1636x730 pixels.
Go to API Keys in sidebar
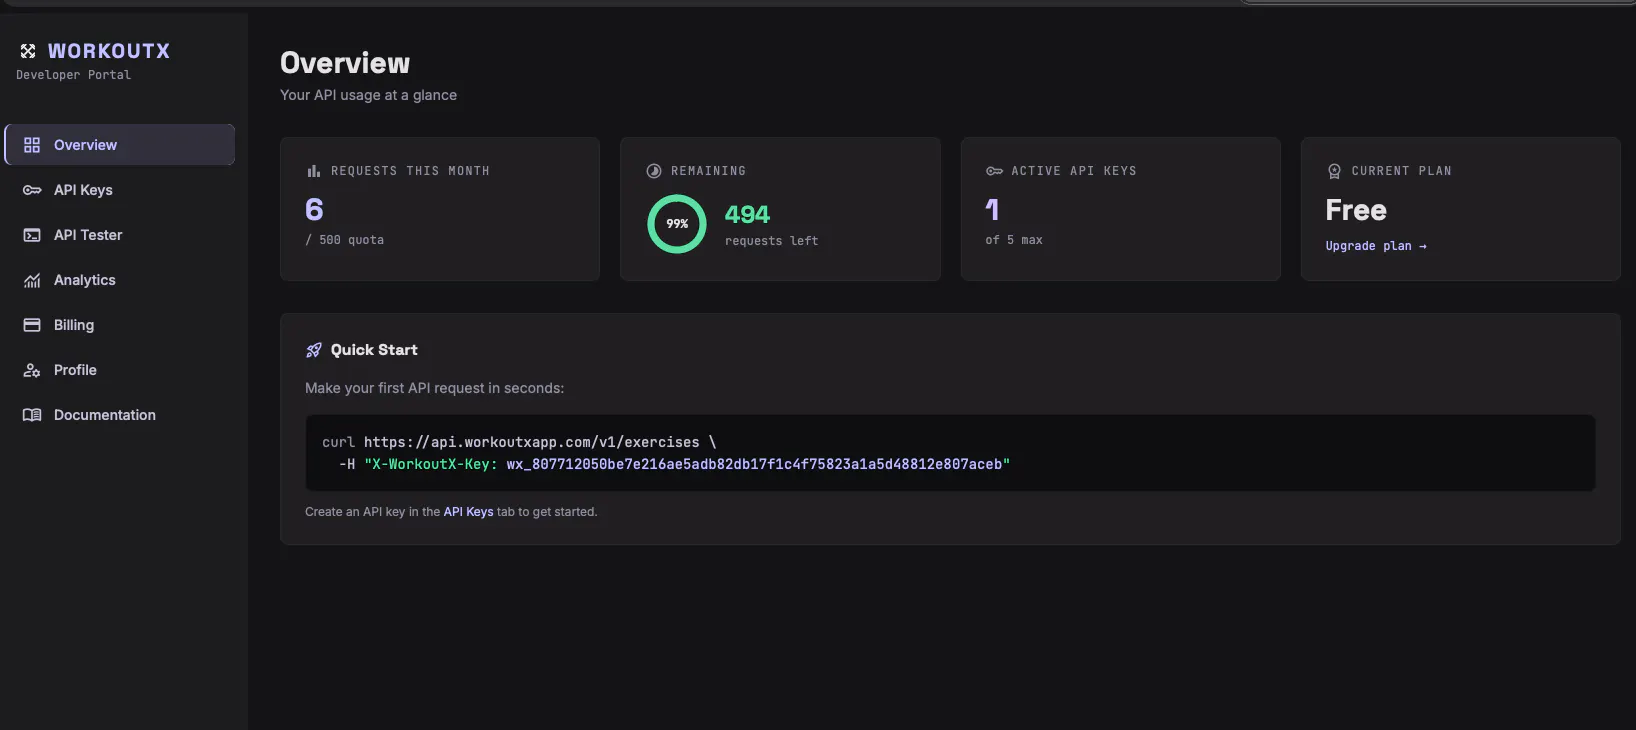[120, 190]
